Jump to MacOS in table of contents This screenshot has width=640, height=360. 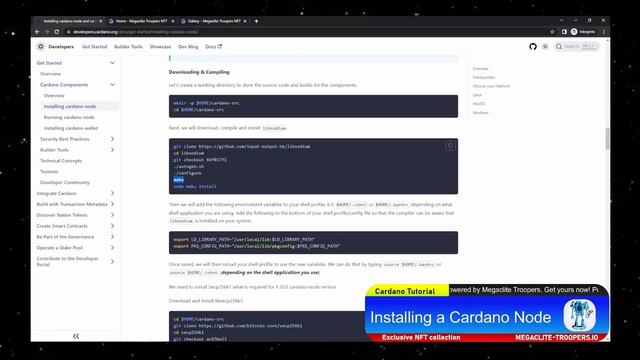coord(478,104)
